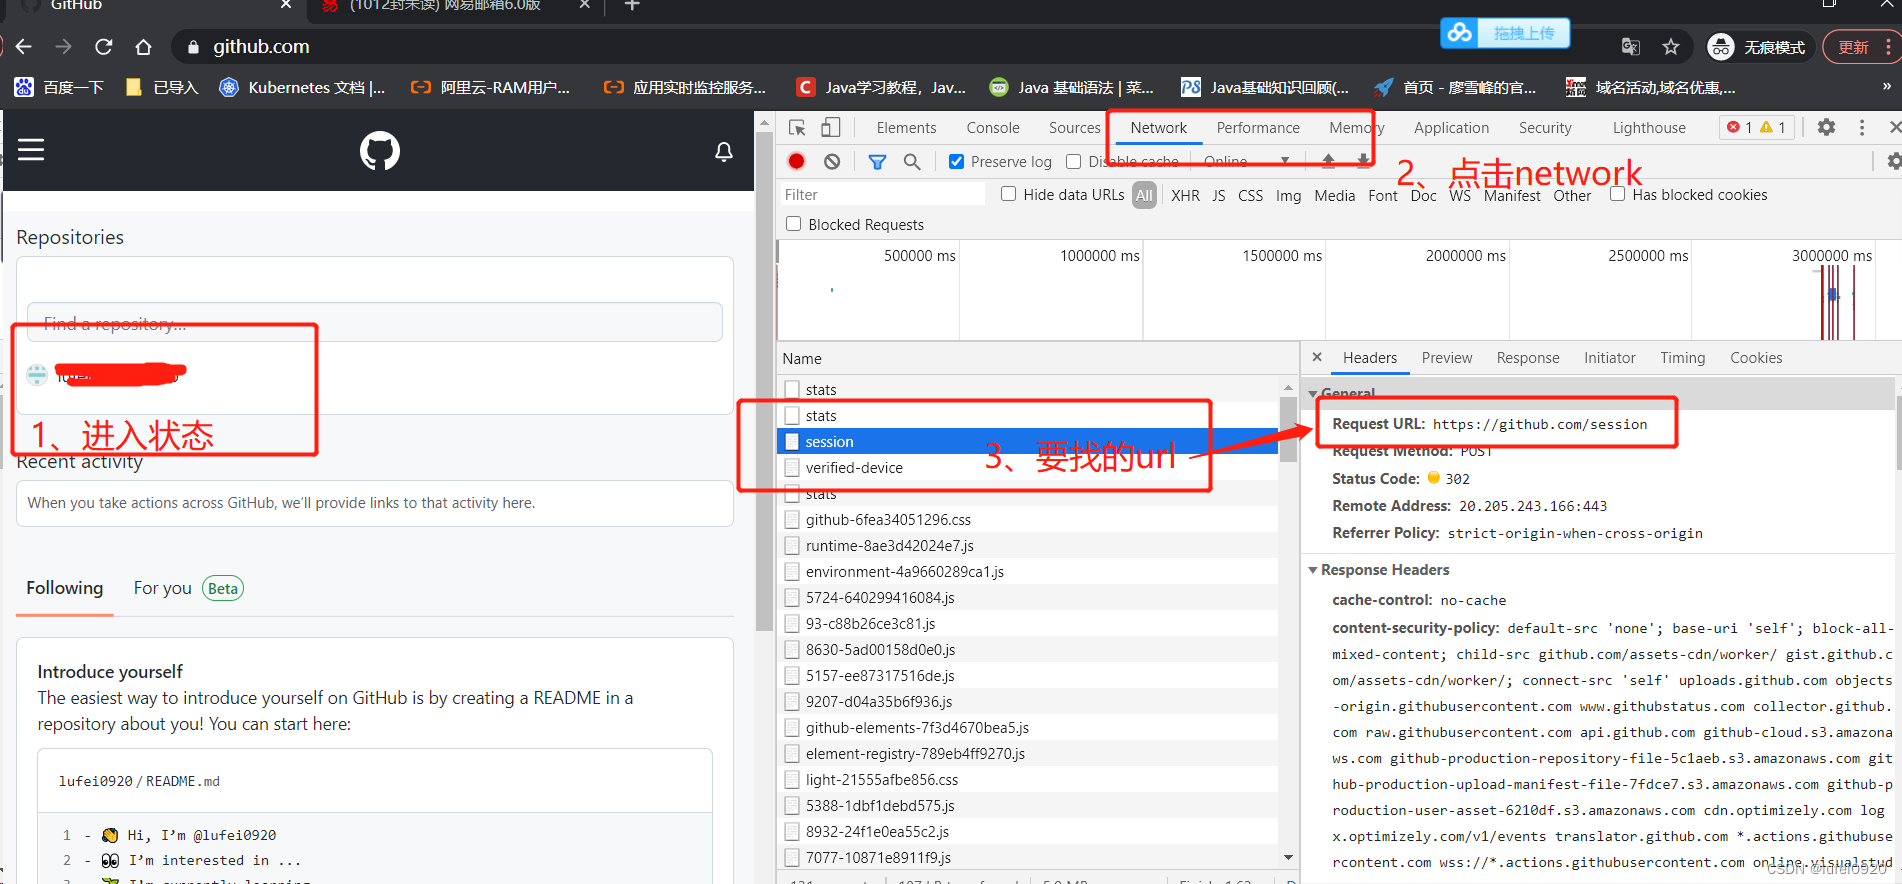Open the github-6fea34051296.css request
The image size is (1902, 884).
click(x=1027, y=519)
